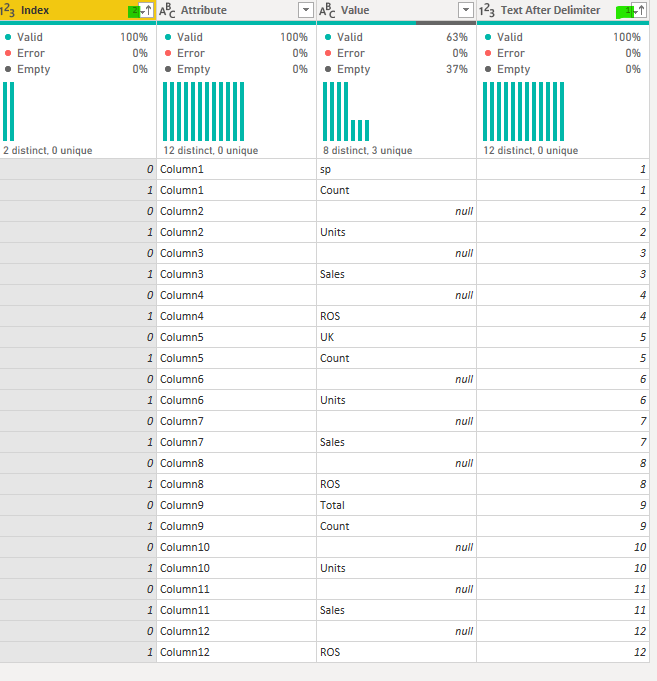Image resolution: width=657 pixels, height=681 pixels.
Task: Open Text After Delimiter sort/filter dropdown
Action: pyautogui.click(x=638, y=10)
